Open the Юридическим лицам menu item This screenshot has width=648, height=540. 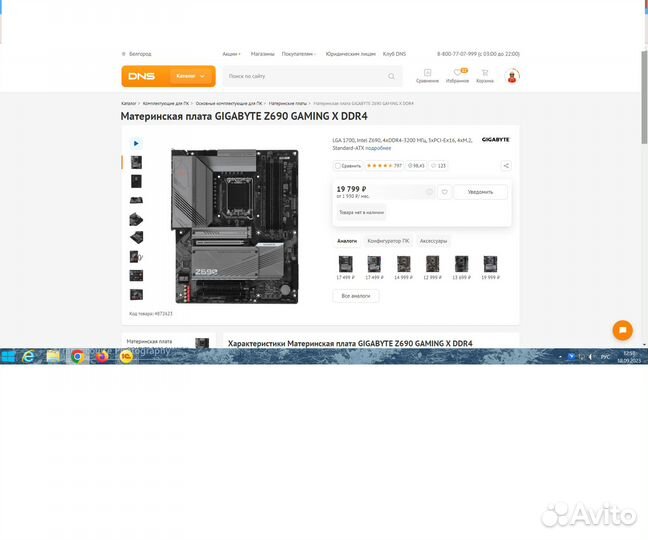point(350,54)
